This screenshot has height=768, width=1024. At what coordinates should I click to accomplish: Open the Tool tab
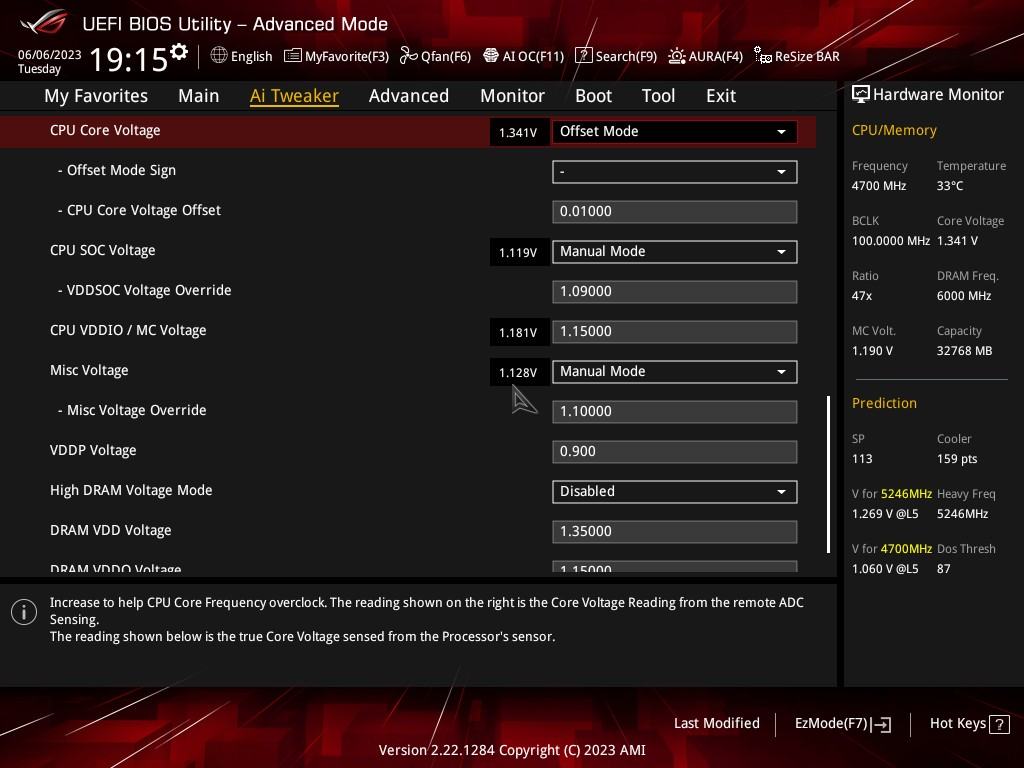tap(658, 96)
